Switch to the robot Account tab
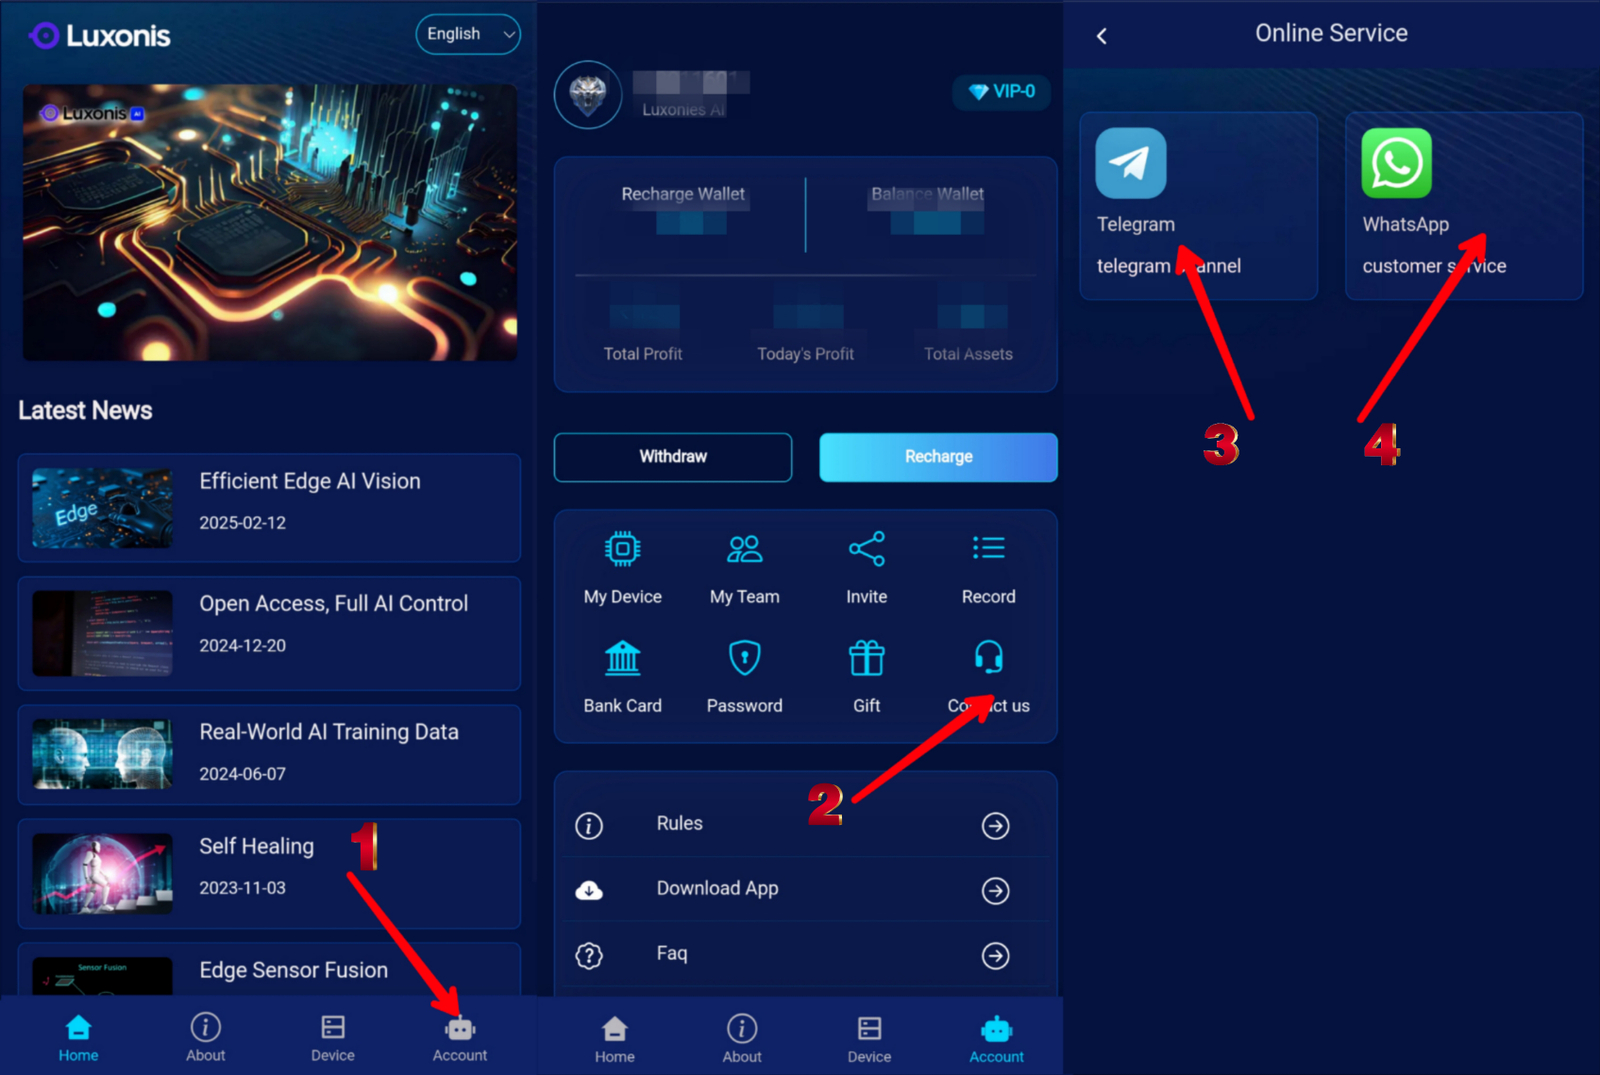The image size is (1600, 1075). click(x=460, y=1038)
